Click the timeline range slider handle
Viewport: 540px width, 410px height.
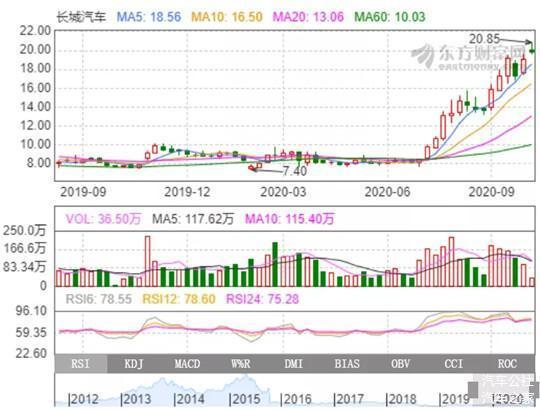[x=472, y=390]
